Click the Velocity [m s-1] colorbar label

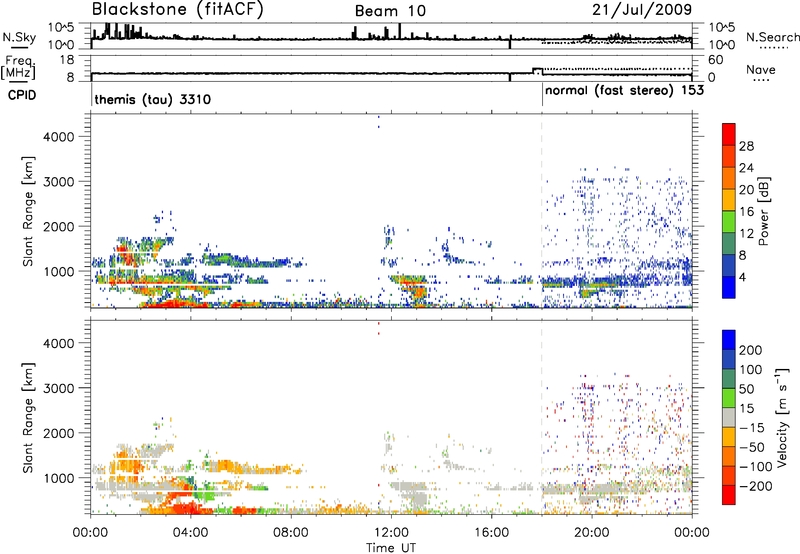click(782, 417)
